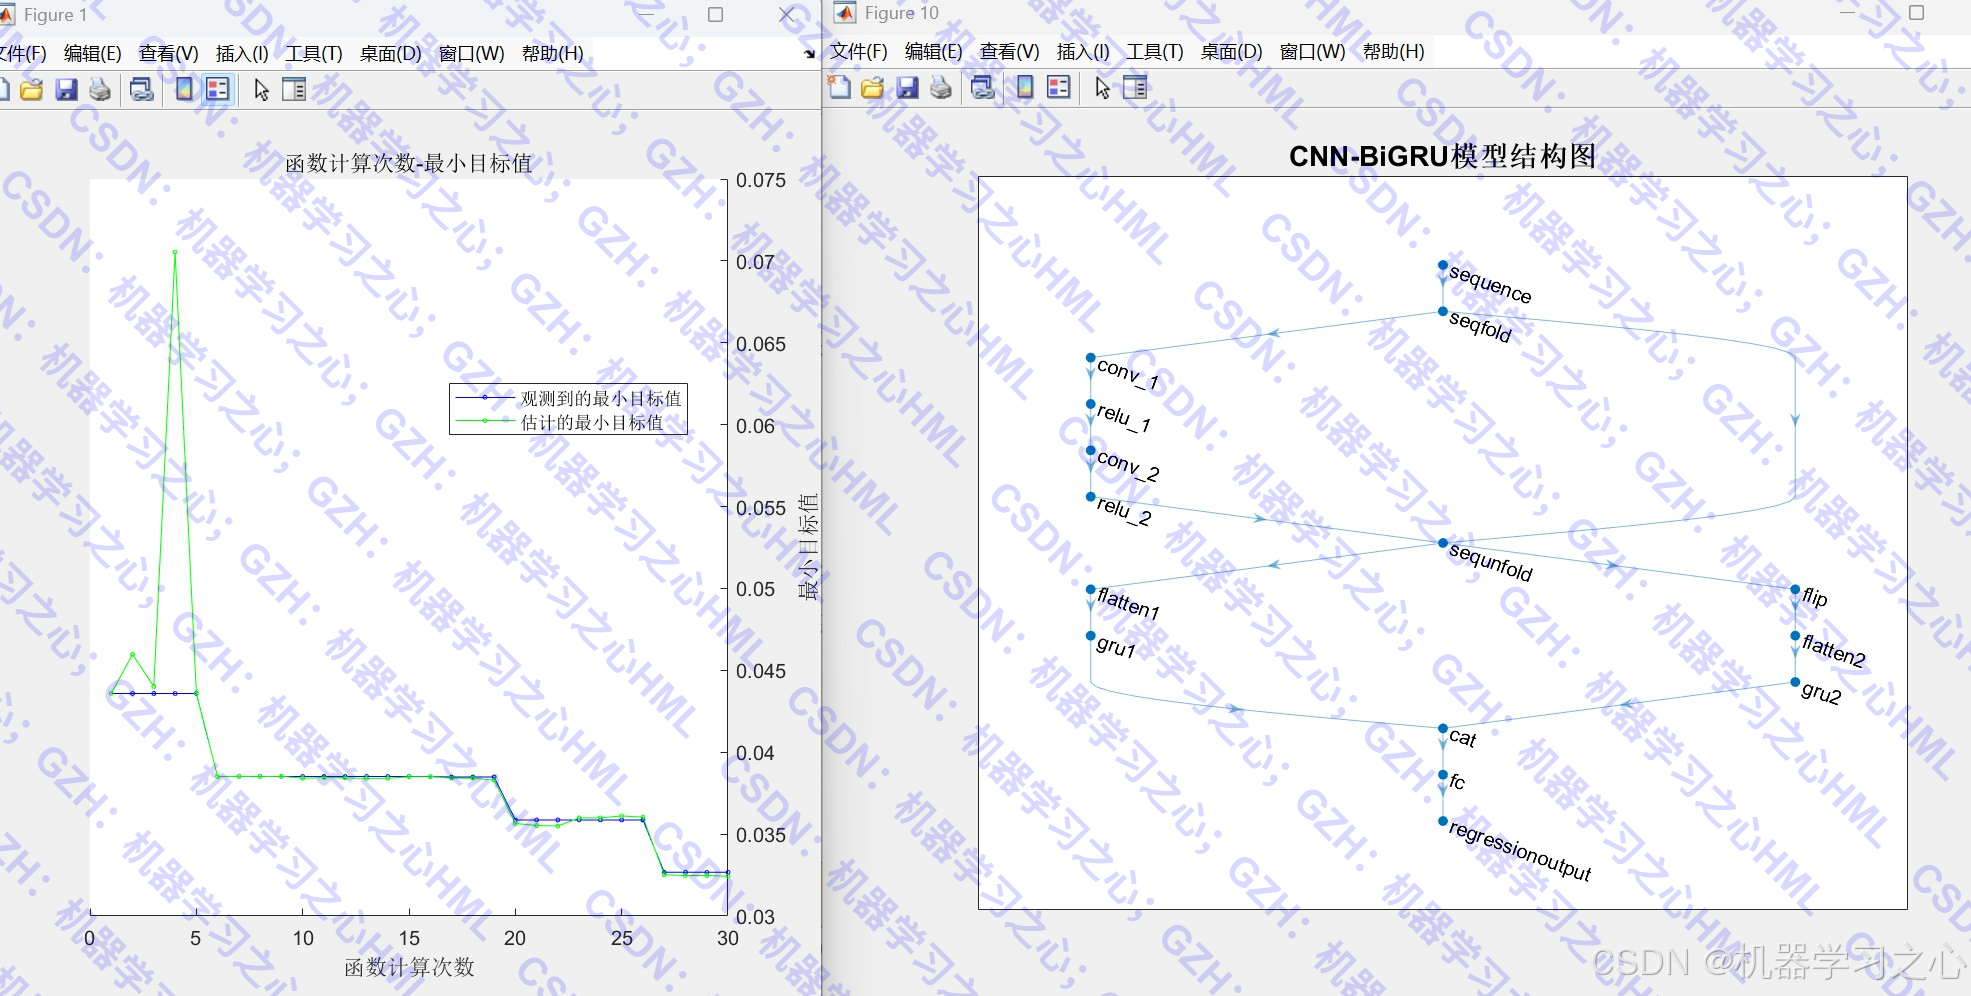Open the 工具(T) menu in Figure 10
This screenshot has height=996, width=1971.
pyautogui.click(x=1155, y=51)
